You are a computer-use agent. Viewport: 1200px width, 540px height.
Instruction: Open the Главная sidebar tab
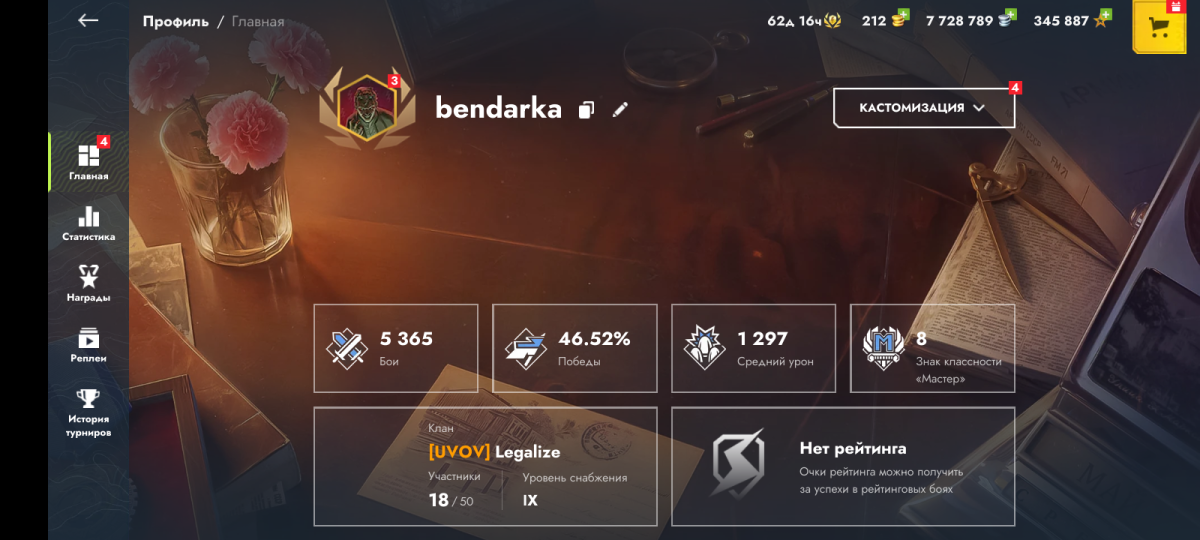click(89, 162)
